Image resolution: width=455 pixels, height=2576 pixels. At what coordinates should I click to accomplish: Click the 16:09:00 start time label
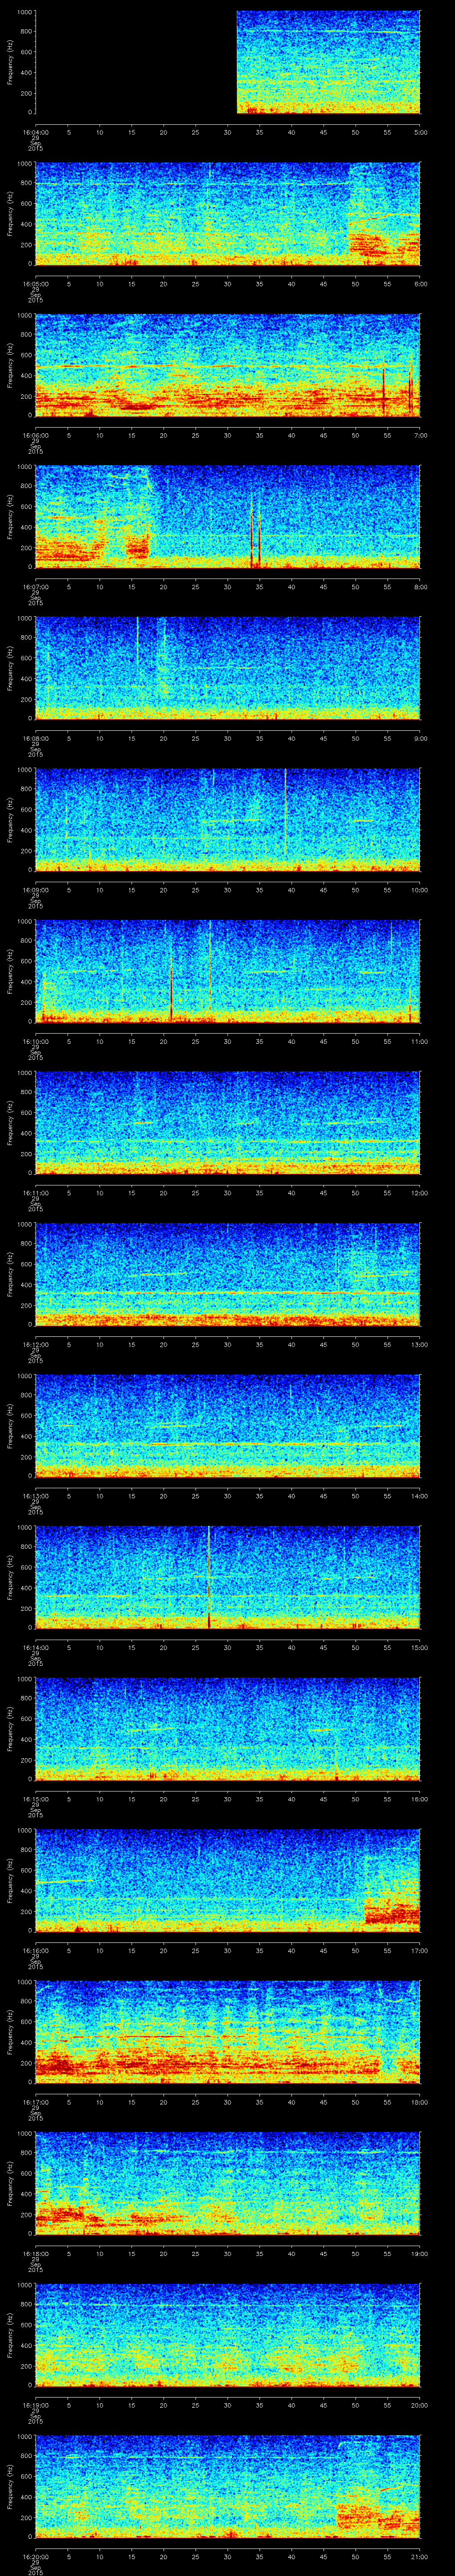pyautogui.click(x=35, y=890)
